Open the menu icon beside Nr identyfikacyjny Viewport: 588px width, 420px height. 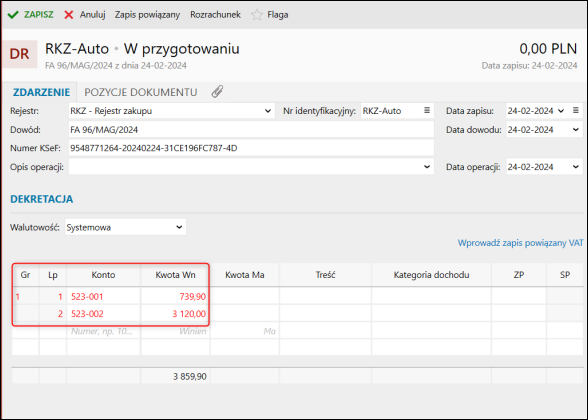coord(427,111)
